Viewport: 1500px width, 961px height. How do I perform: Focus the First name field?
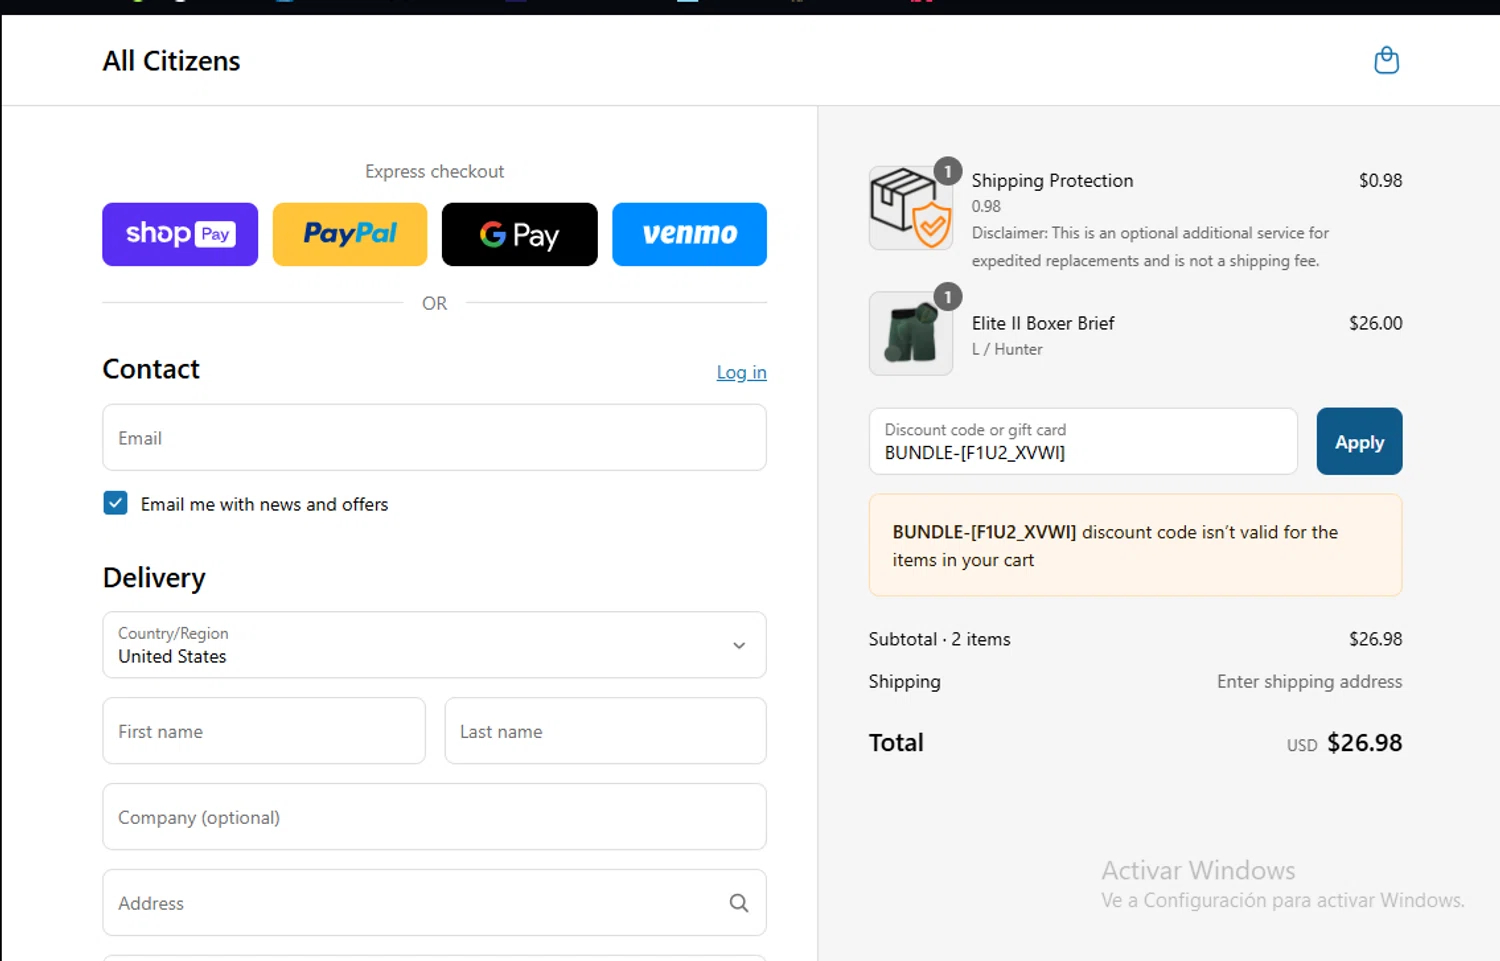264,731
